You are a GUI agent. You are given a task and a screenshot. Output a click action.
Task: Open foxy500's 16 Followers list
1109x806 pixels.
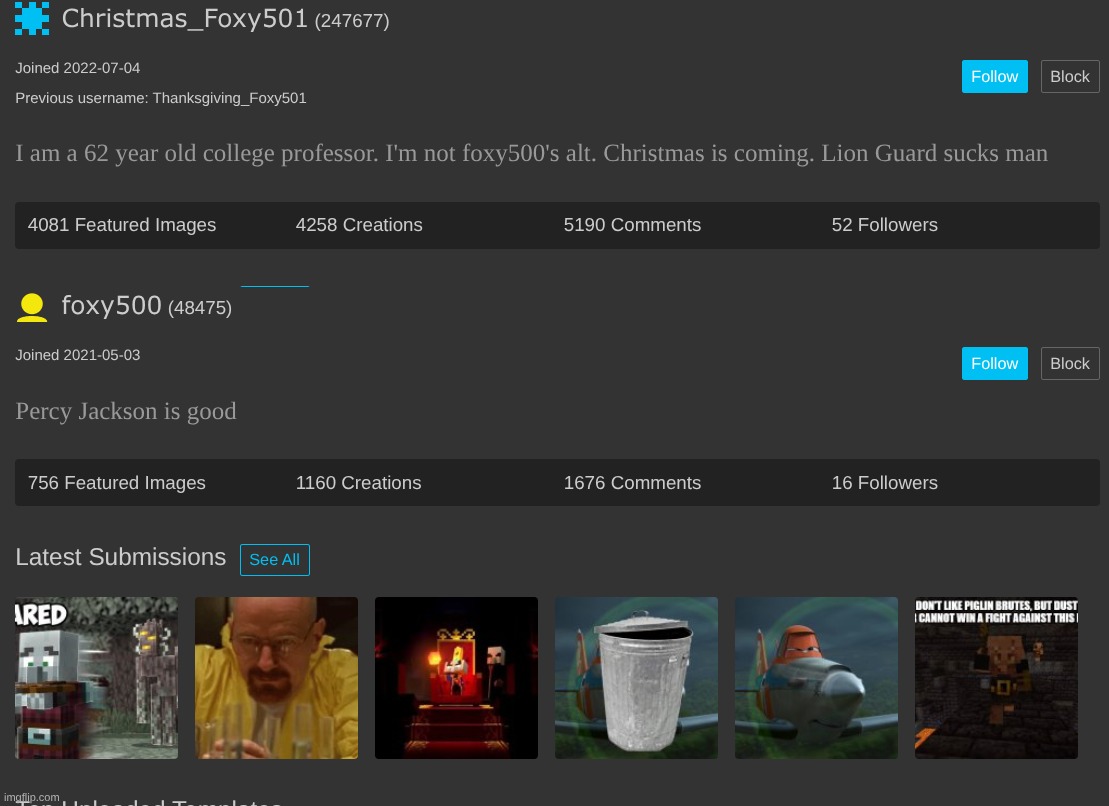[x=884, y=483]
